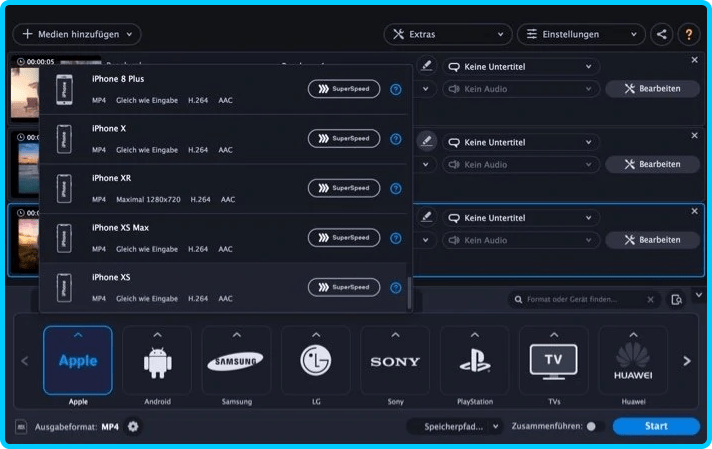Open the share icon button
Image resolution: width=712 pixels, height=449 pixels.
point(662,34)
